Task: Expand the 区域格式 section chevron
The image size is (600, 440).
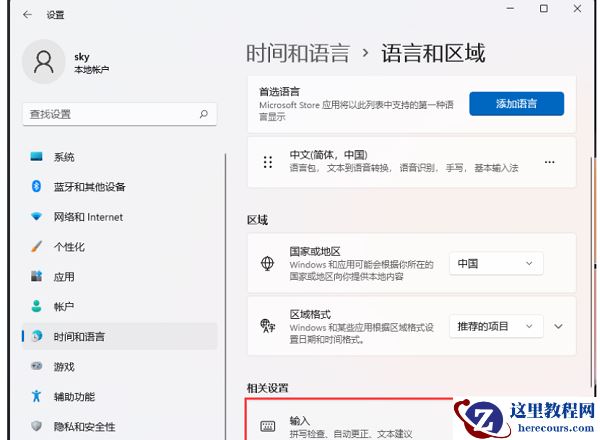Action: click(558, 326)
